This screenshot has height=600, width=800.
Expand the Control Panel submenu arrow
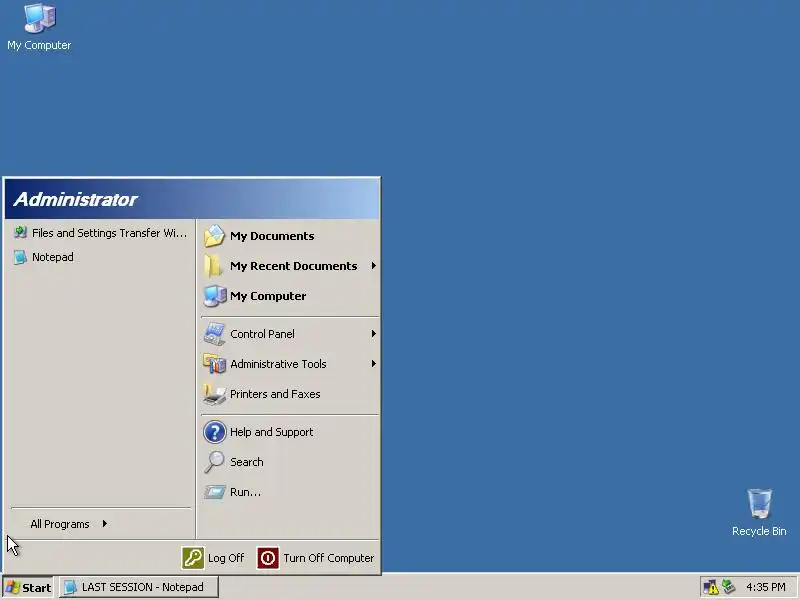point(373,334)
